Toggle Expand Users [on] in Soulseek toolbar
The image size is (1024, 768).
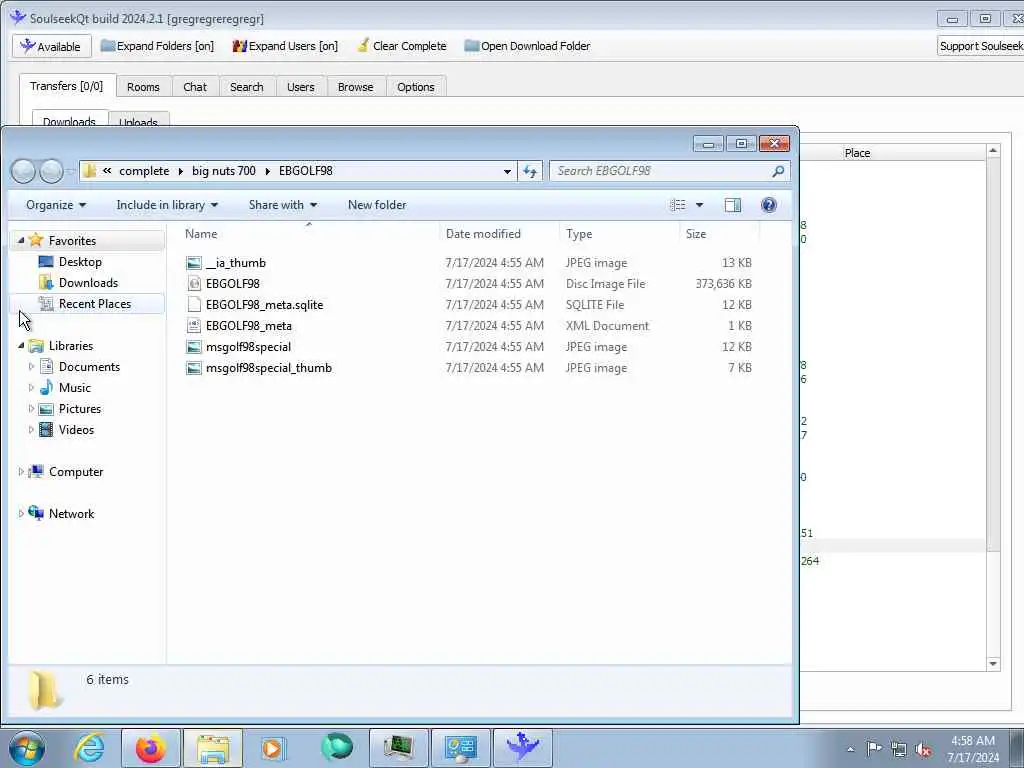coord(285,46)
